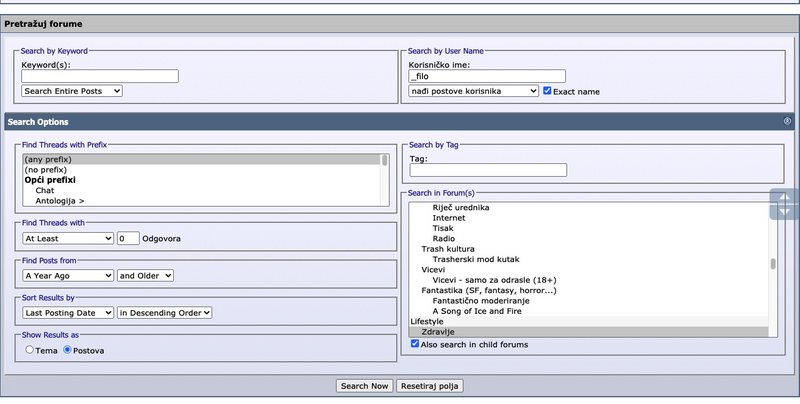
Task: Select Fantastično moderiranje forum
Action: point(589,300)
